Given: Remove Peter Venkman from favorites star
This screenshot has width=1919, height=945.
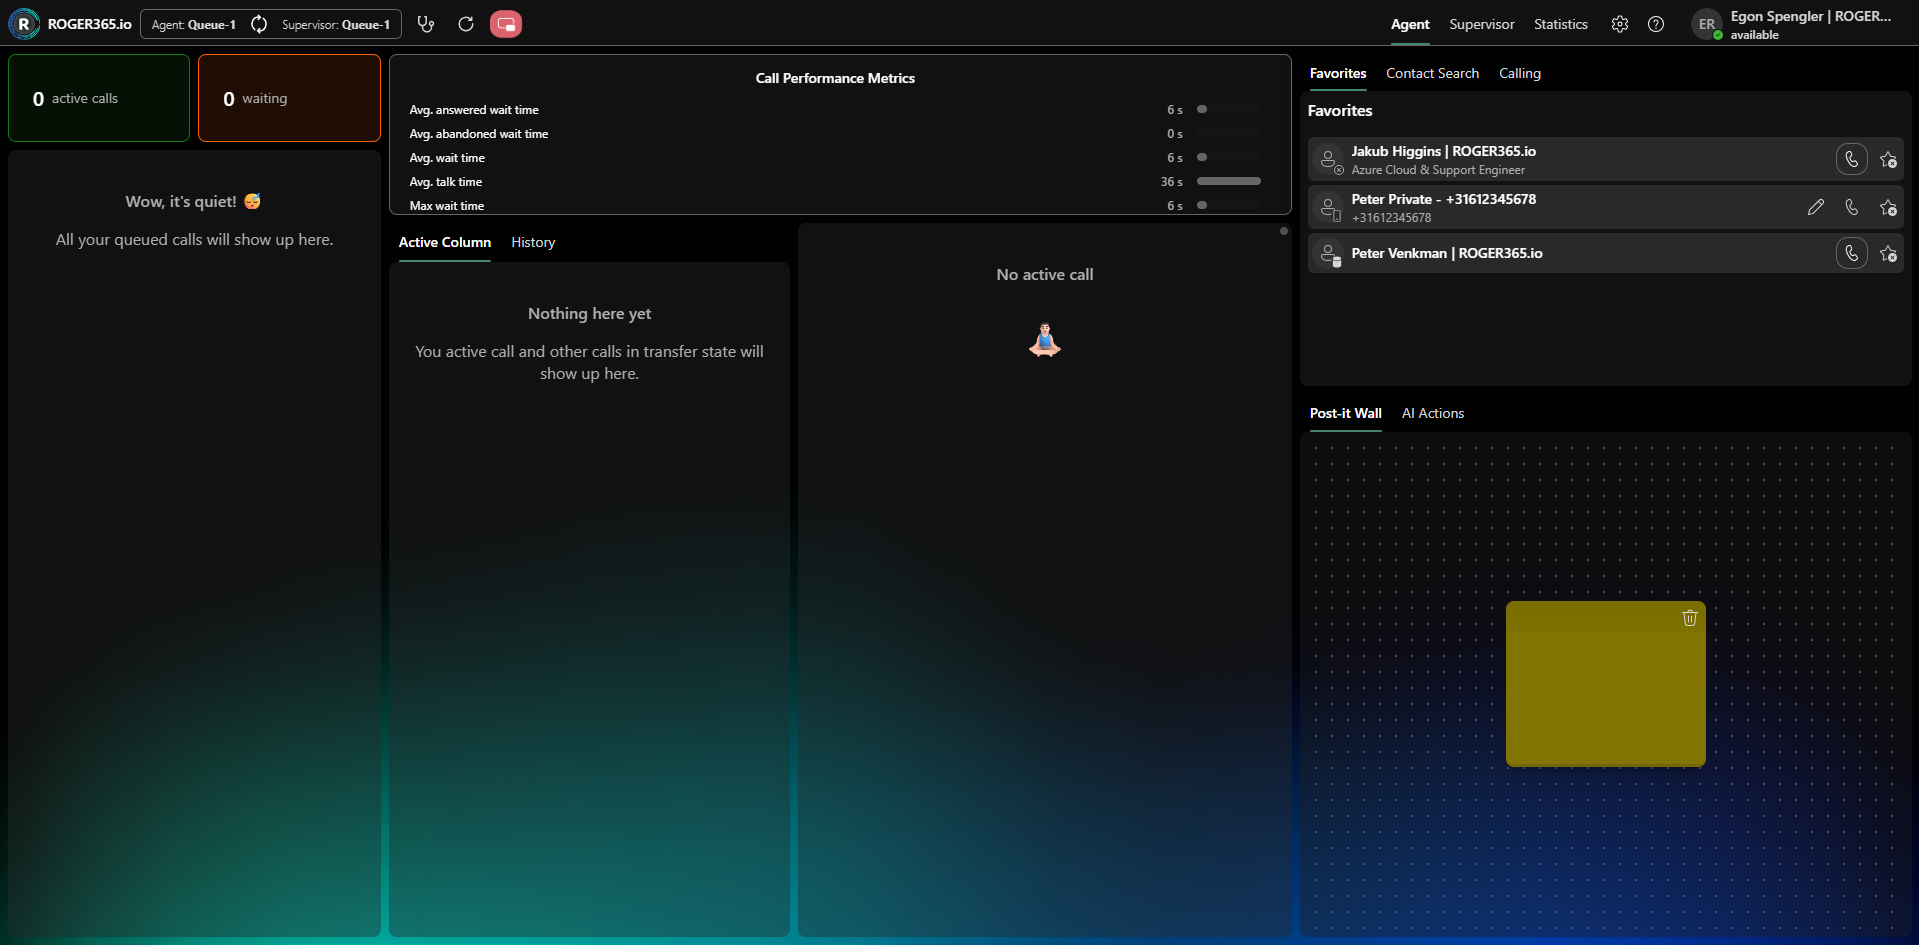Looking at the screenshot, I should [x=1888, y=253].
